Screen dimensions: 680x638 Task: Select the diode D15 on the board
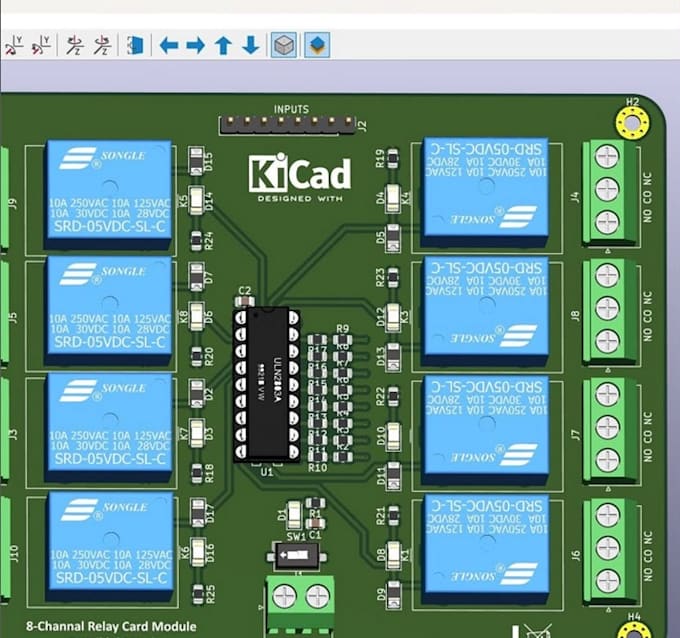tap(196, 161)
